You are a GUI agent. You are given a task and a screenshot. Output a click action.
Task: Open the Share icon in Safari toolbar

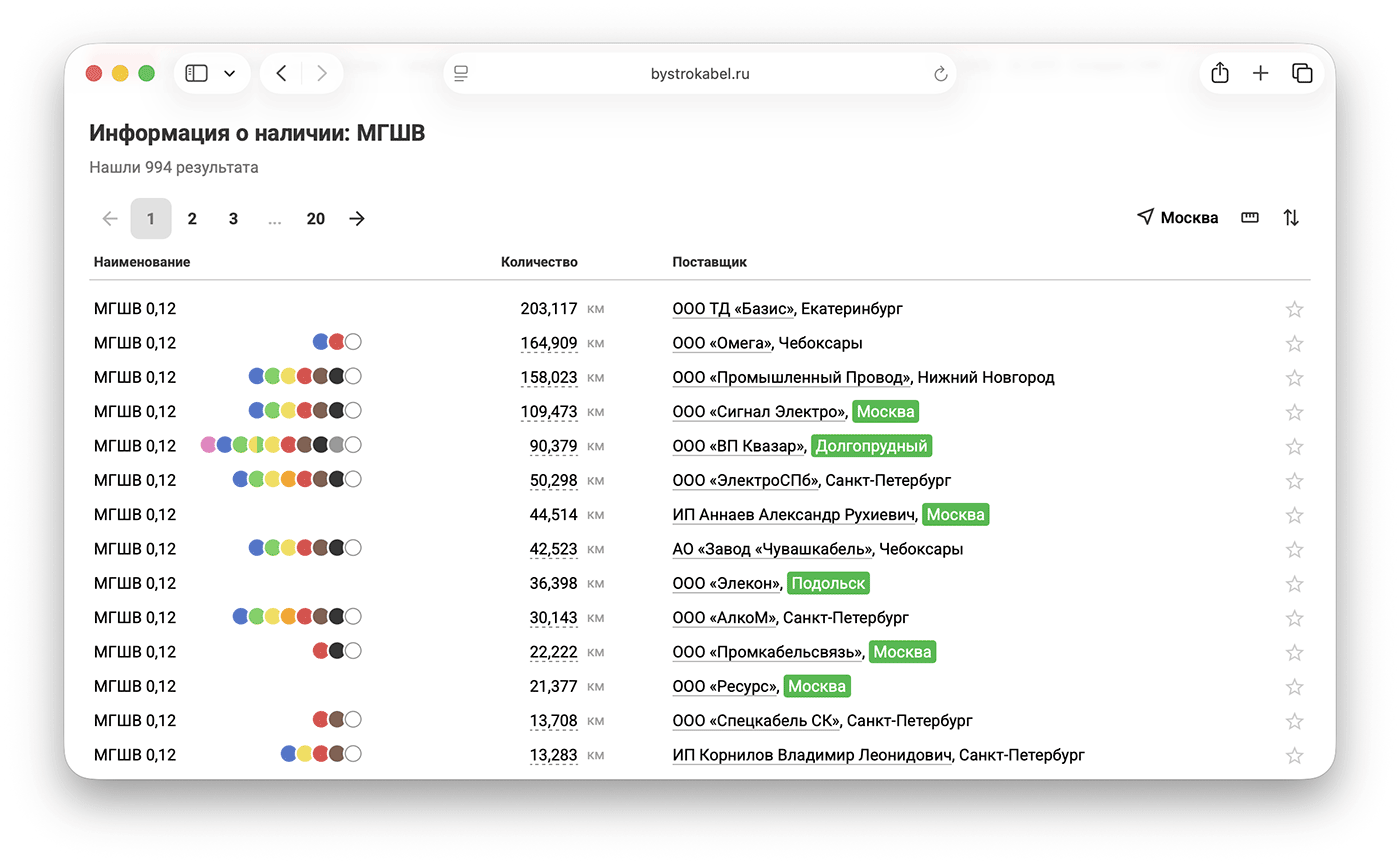click(1219, 73)
